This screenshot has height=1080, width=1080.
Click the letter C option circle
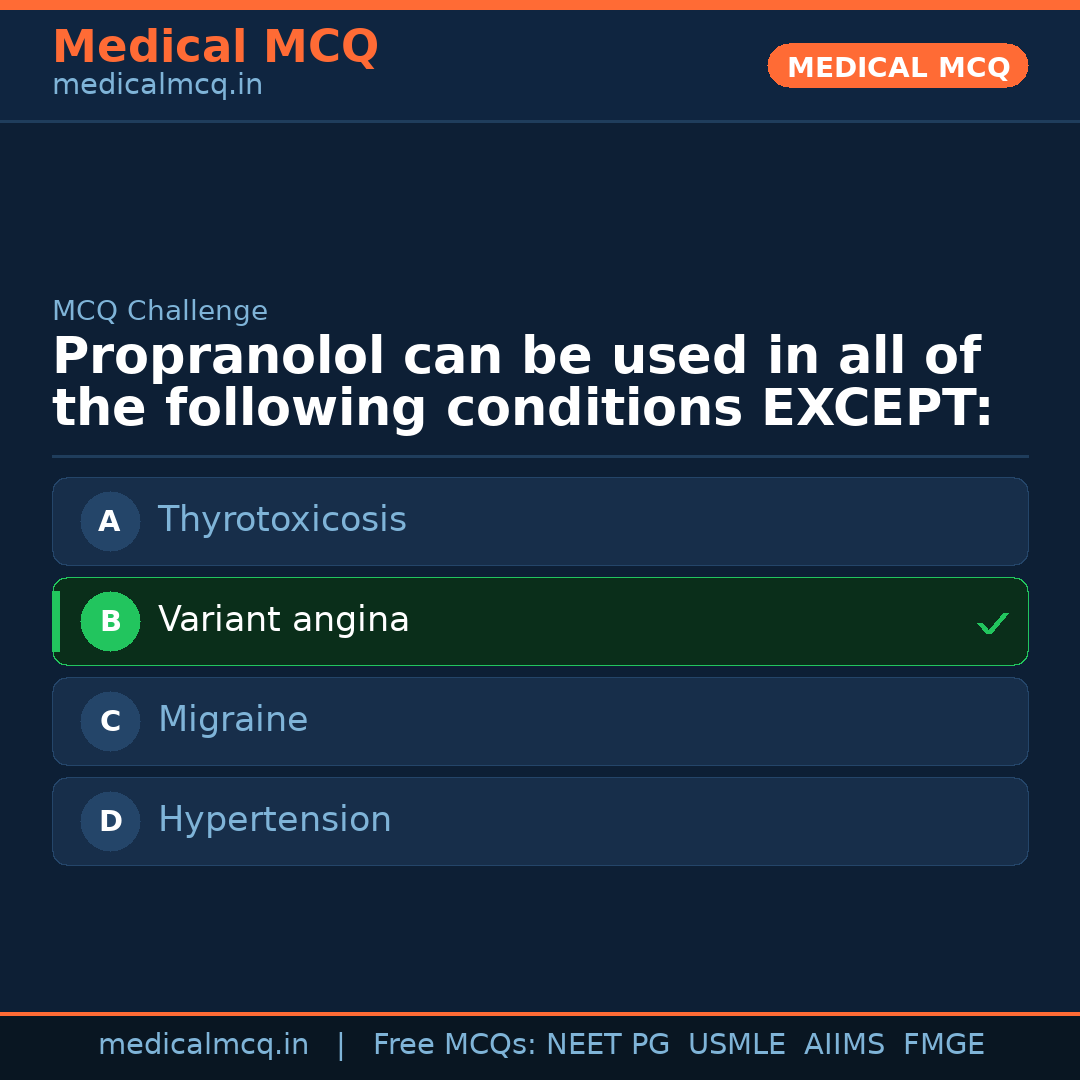coord(110,721)
